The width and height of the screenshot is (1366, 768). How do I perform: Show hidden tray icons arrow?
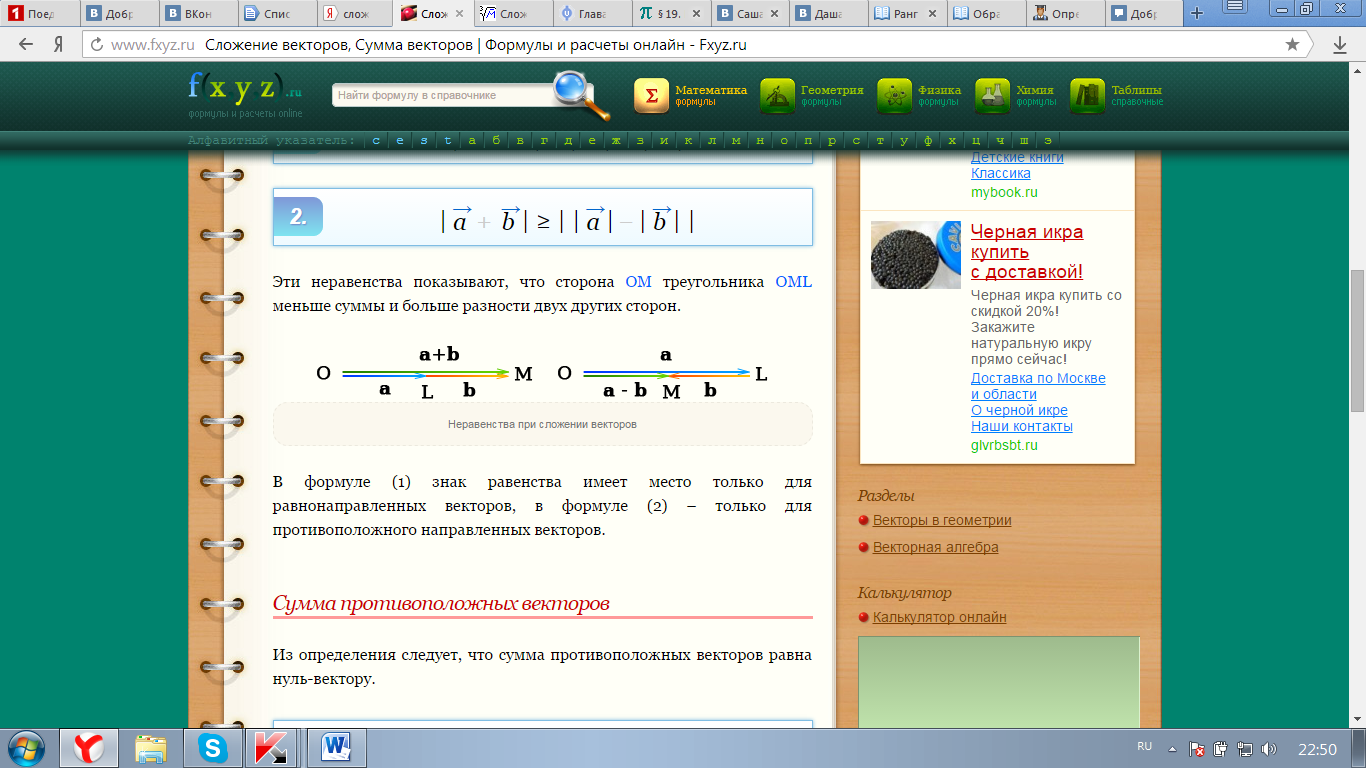point(1171,749)
